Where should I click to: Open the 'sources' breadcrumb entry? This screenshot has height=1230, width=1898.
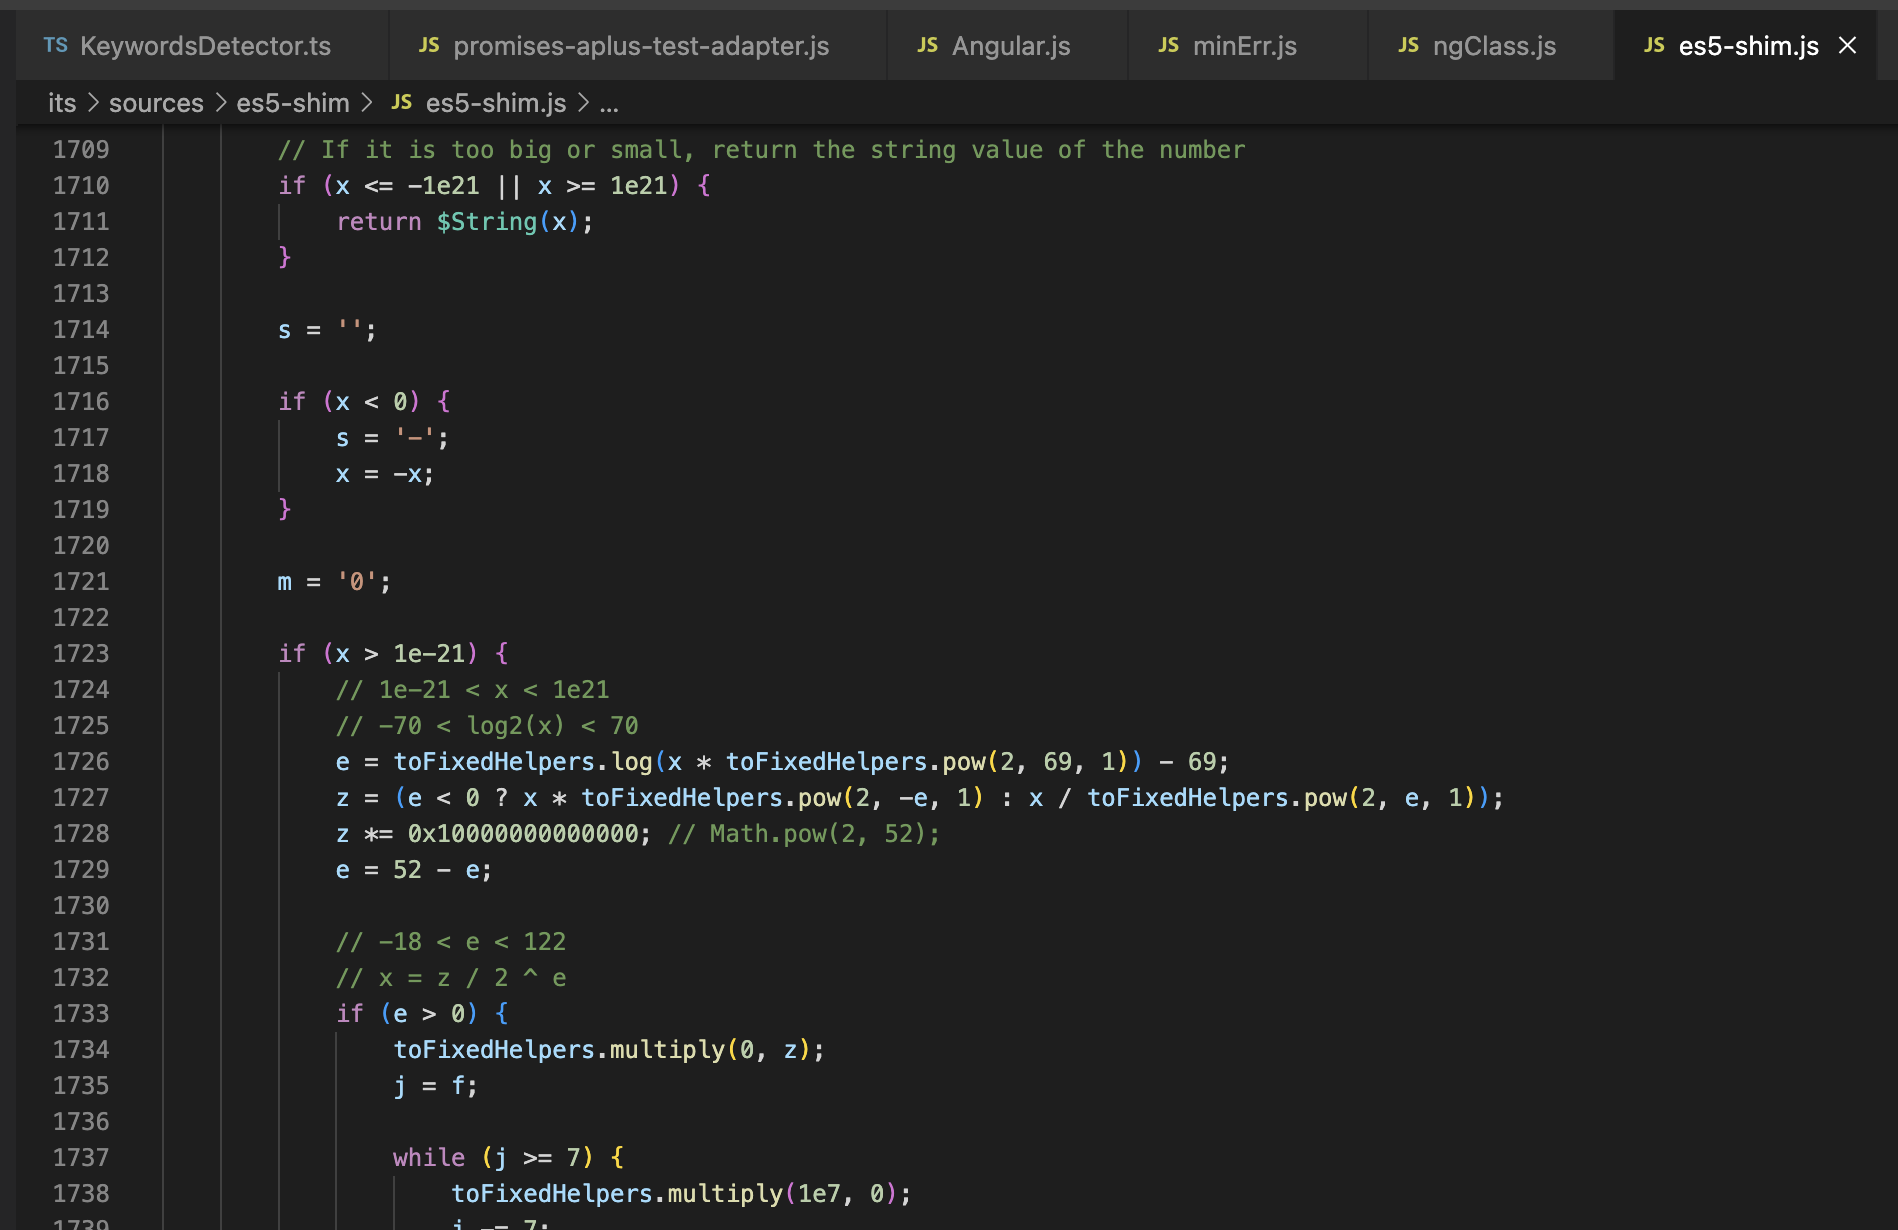(156, 102)
